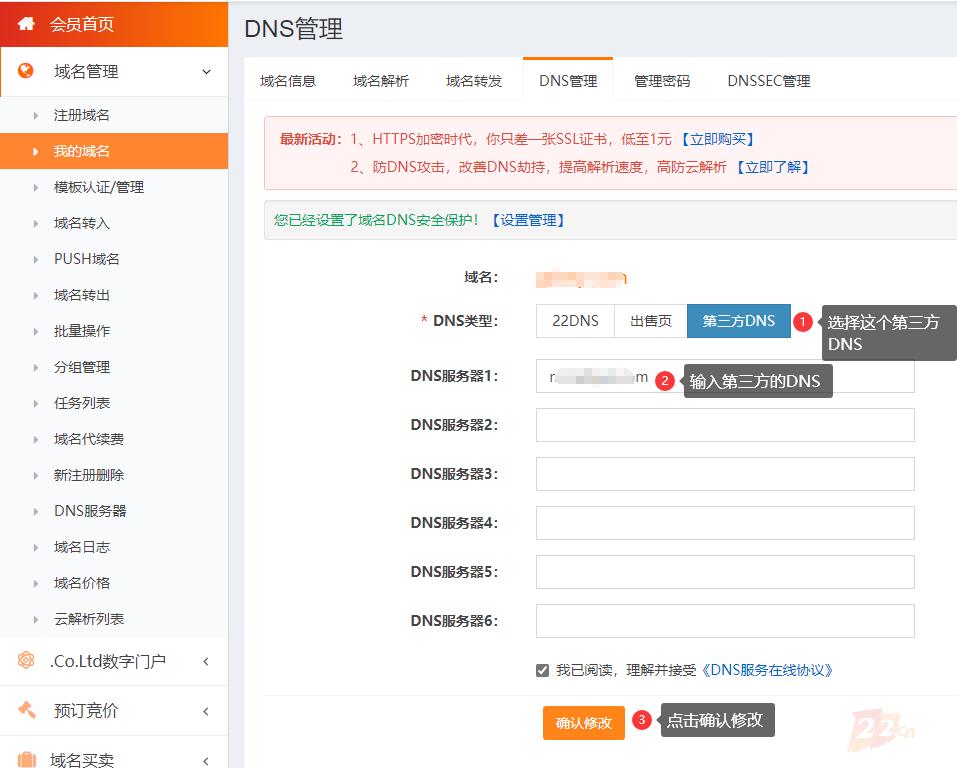Choose the 第三方DNS type option

click(x=738, y=321)
